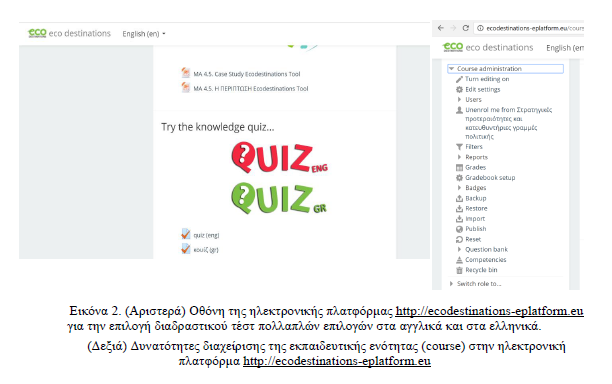
Task: Open the quiz (eng) link
Action: (206, 235)
